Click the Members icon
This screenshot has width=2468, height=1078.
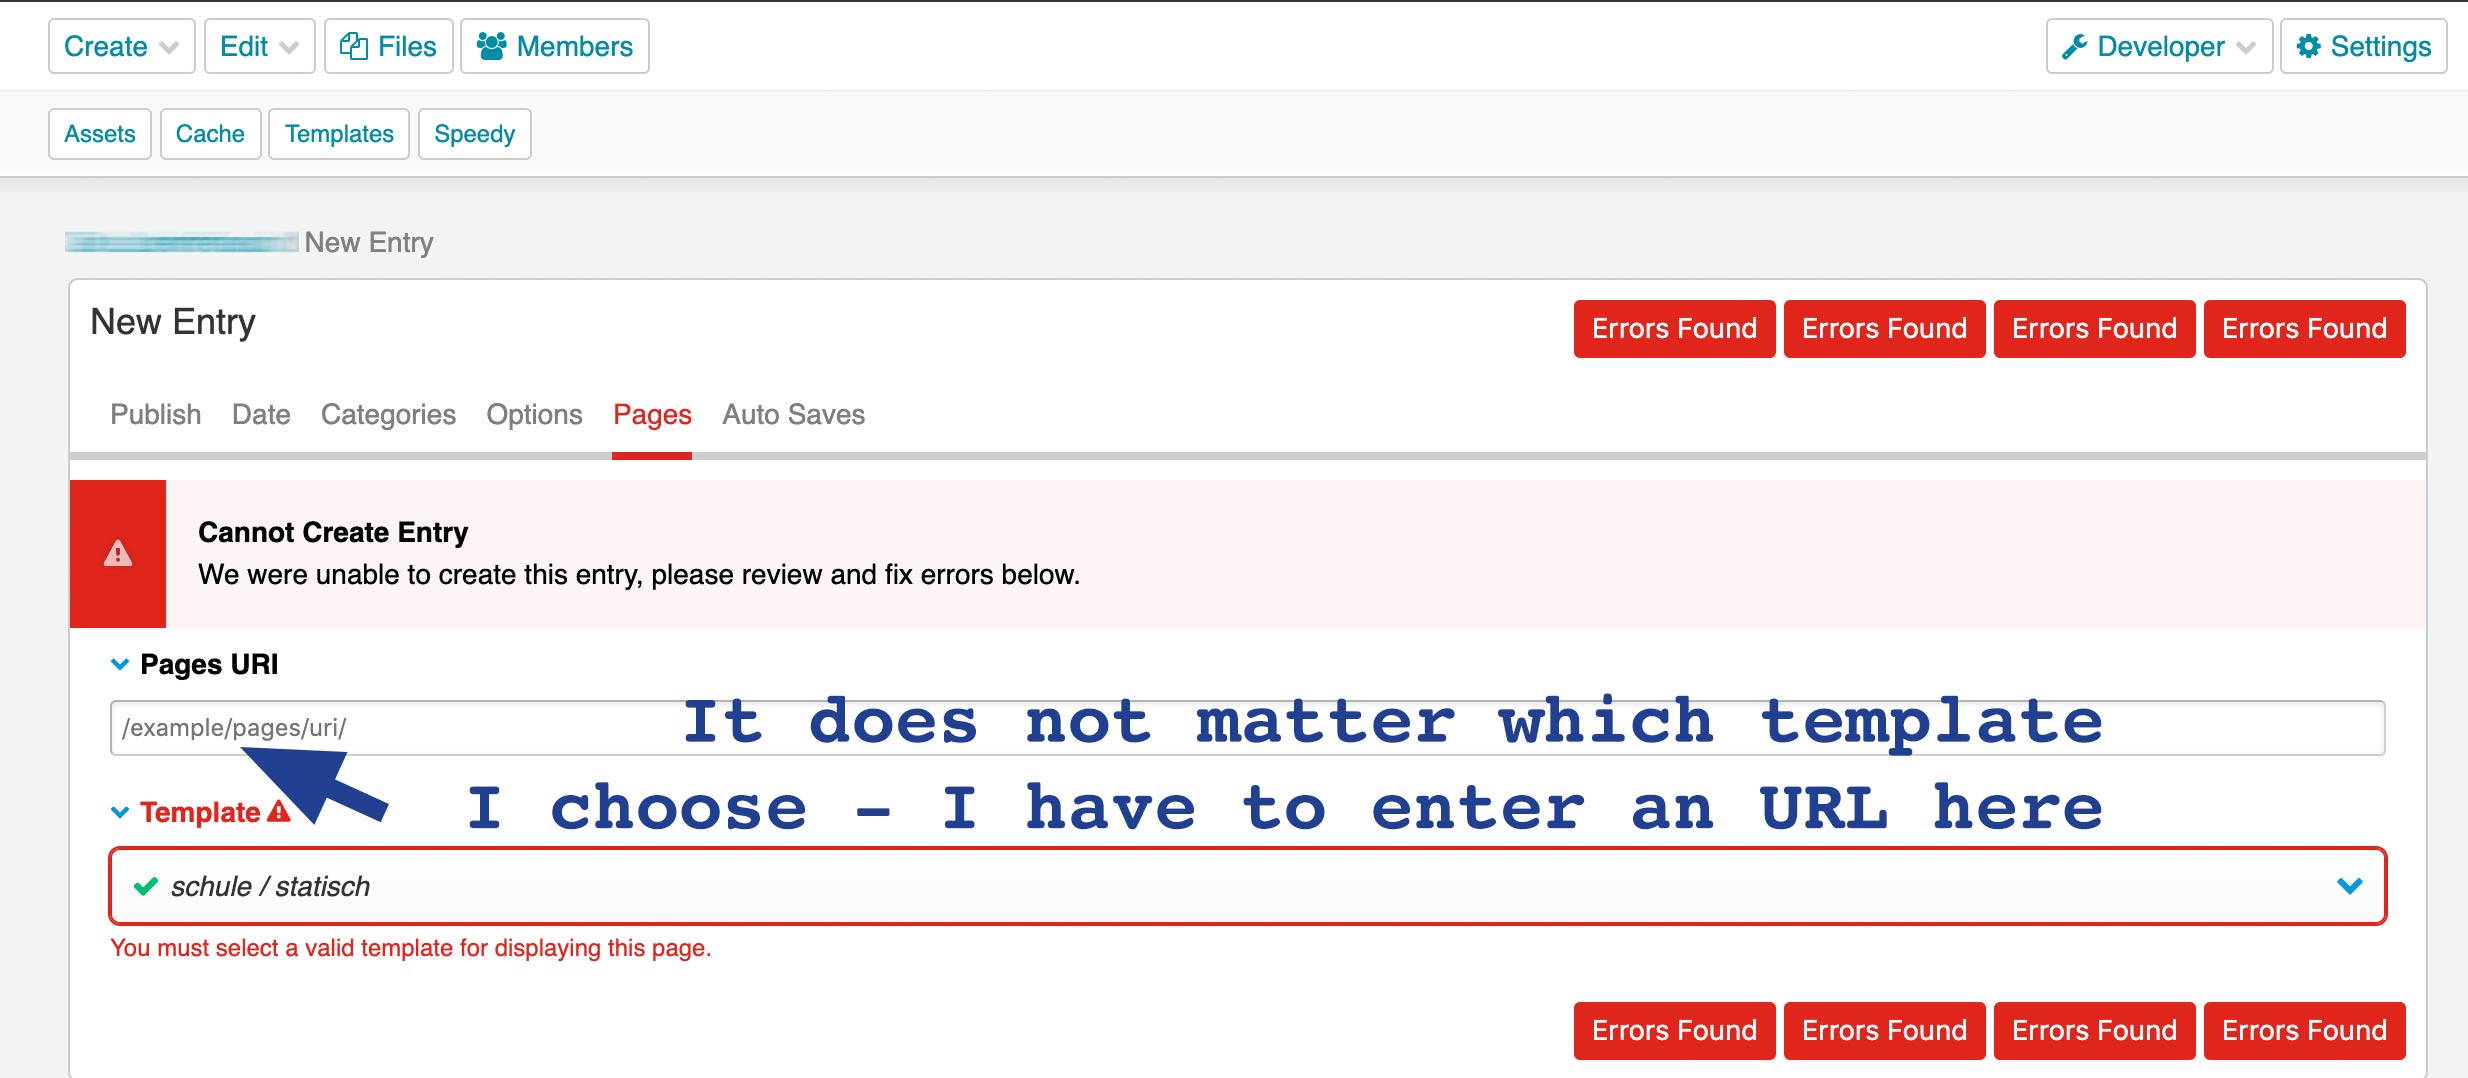(x=492, y=44)
